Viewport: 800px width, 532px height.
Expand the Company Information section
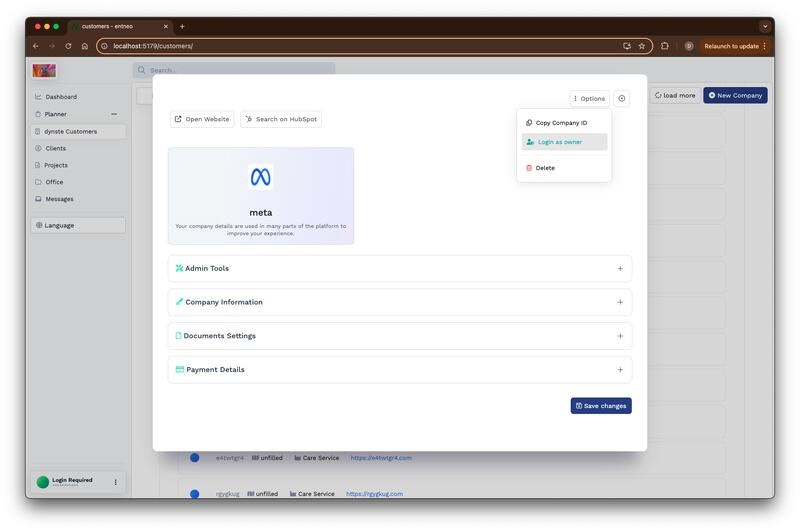[x=399, y=302]
